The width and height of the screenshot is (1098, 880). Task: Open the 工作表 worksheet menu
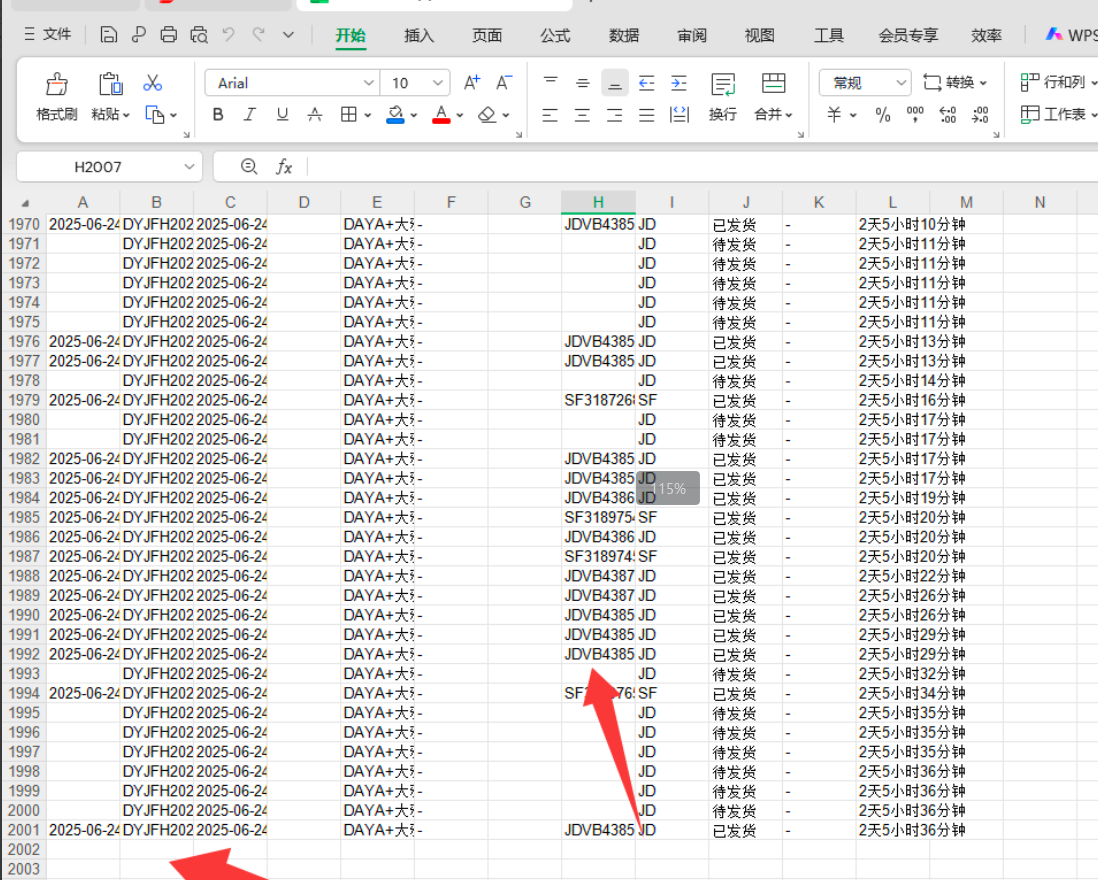pyautogui.click(x=1057, y=113)
